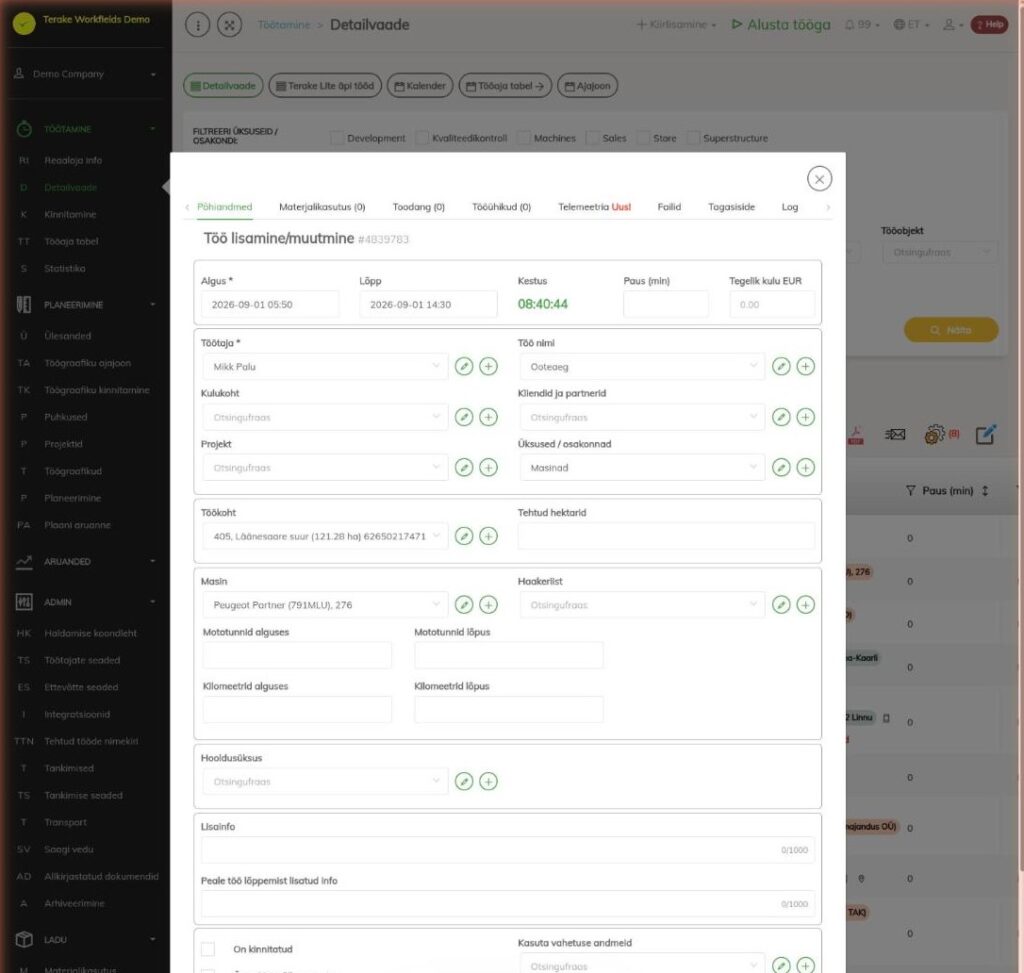The image size is (1024, 973).
Task: Check the Kvaliteedikontroll unit filter
Action: (422, 138)
